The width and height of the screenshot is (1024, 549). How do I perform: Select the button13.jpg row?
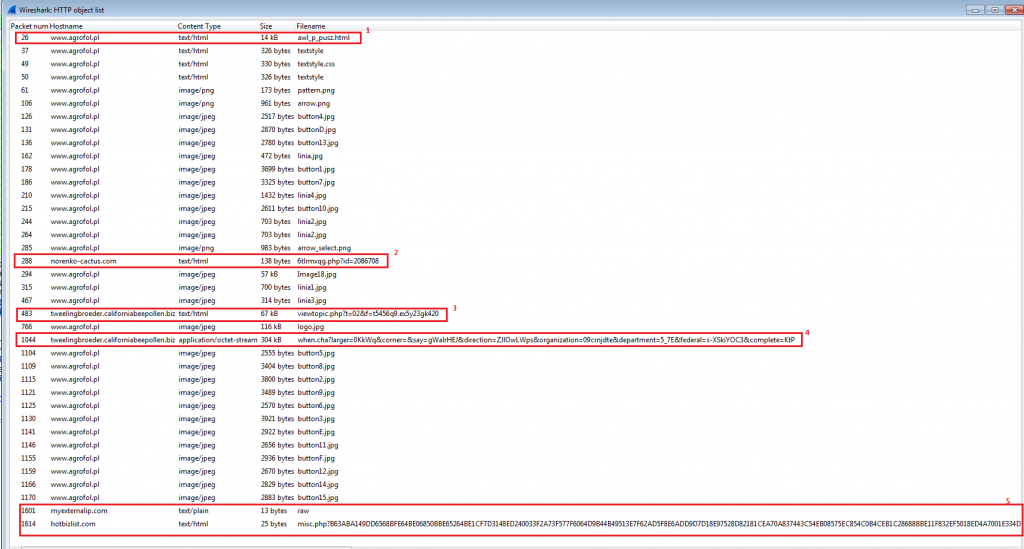pos(516,142)
